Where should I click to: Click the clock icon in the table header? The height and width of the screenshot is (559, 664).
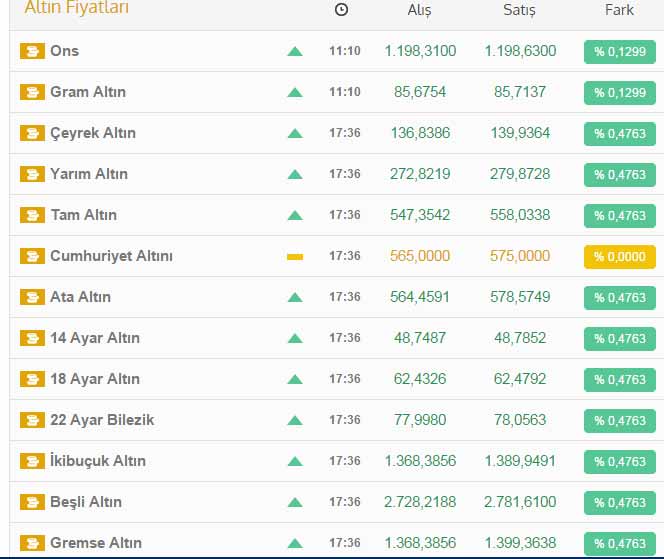(342, 10)
